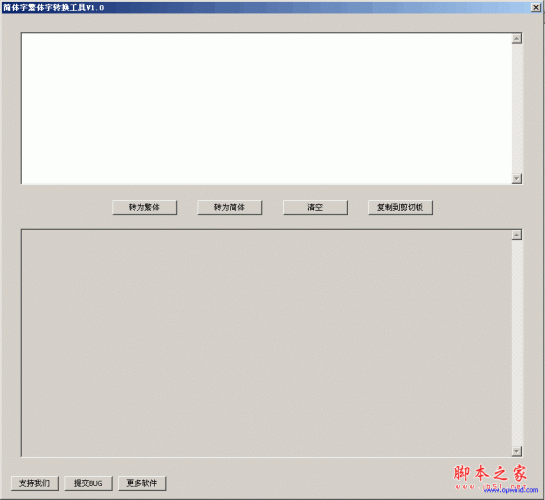This screenshot has width=545, height=500.
Task: Click inside the gray output text area
Action: (267, 343)
